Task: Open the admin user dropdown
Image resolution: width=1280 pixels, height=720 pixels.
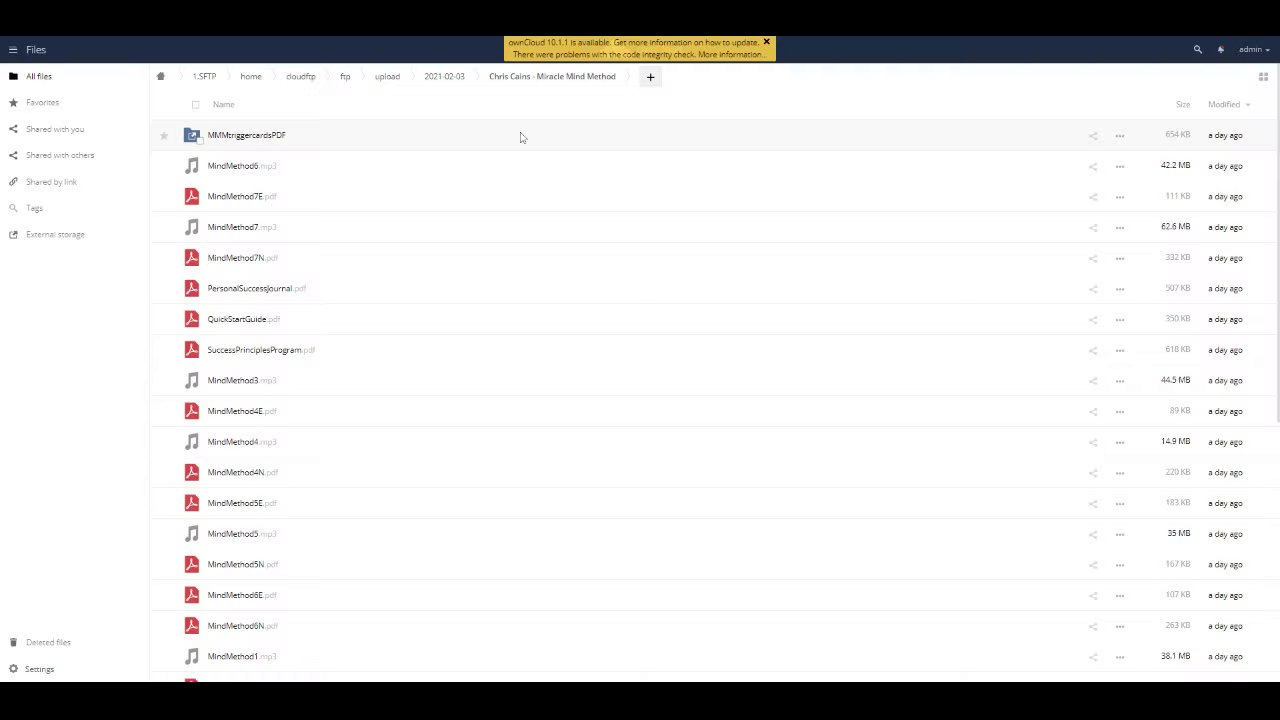Action: 1254,49
